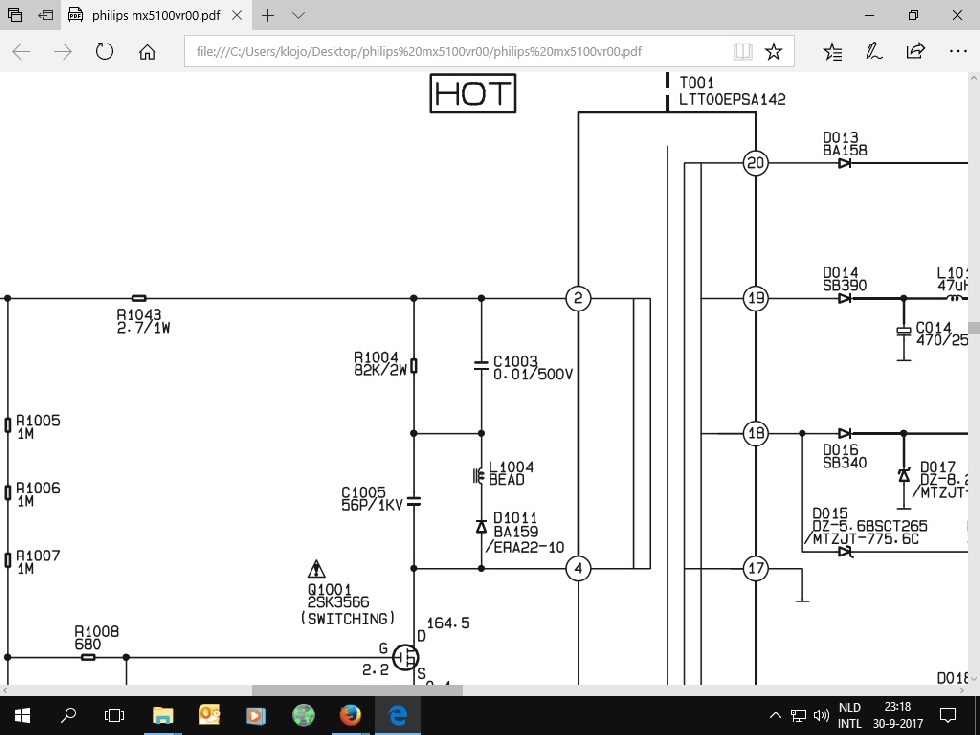Close the philips mx5100vr00.pdf tab
The height and width of the screenshot is (735, 980).
pos(237,15)
